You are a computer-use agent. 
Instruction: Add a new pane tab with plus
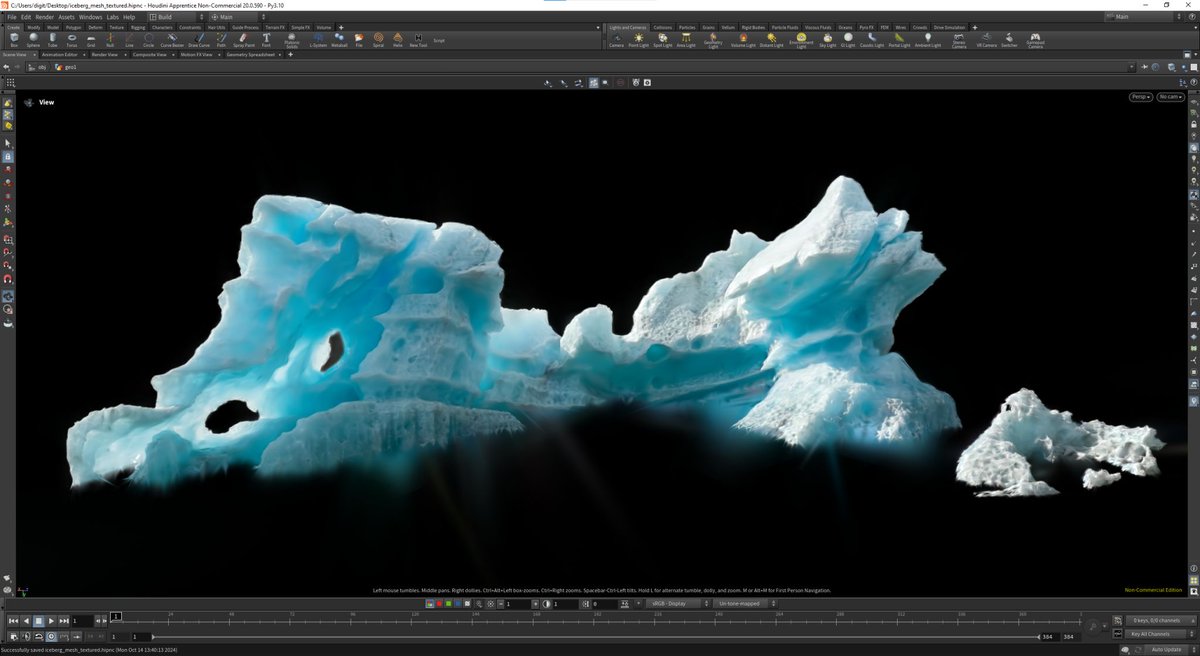click(292, 54)
